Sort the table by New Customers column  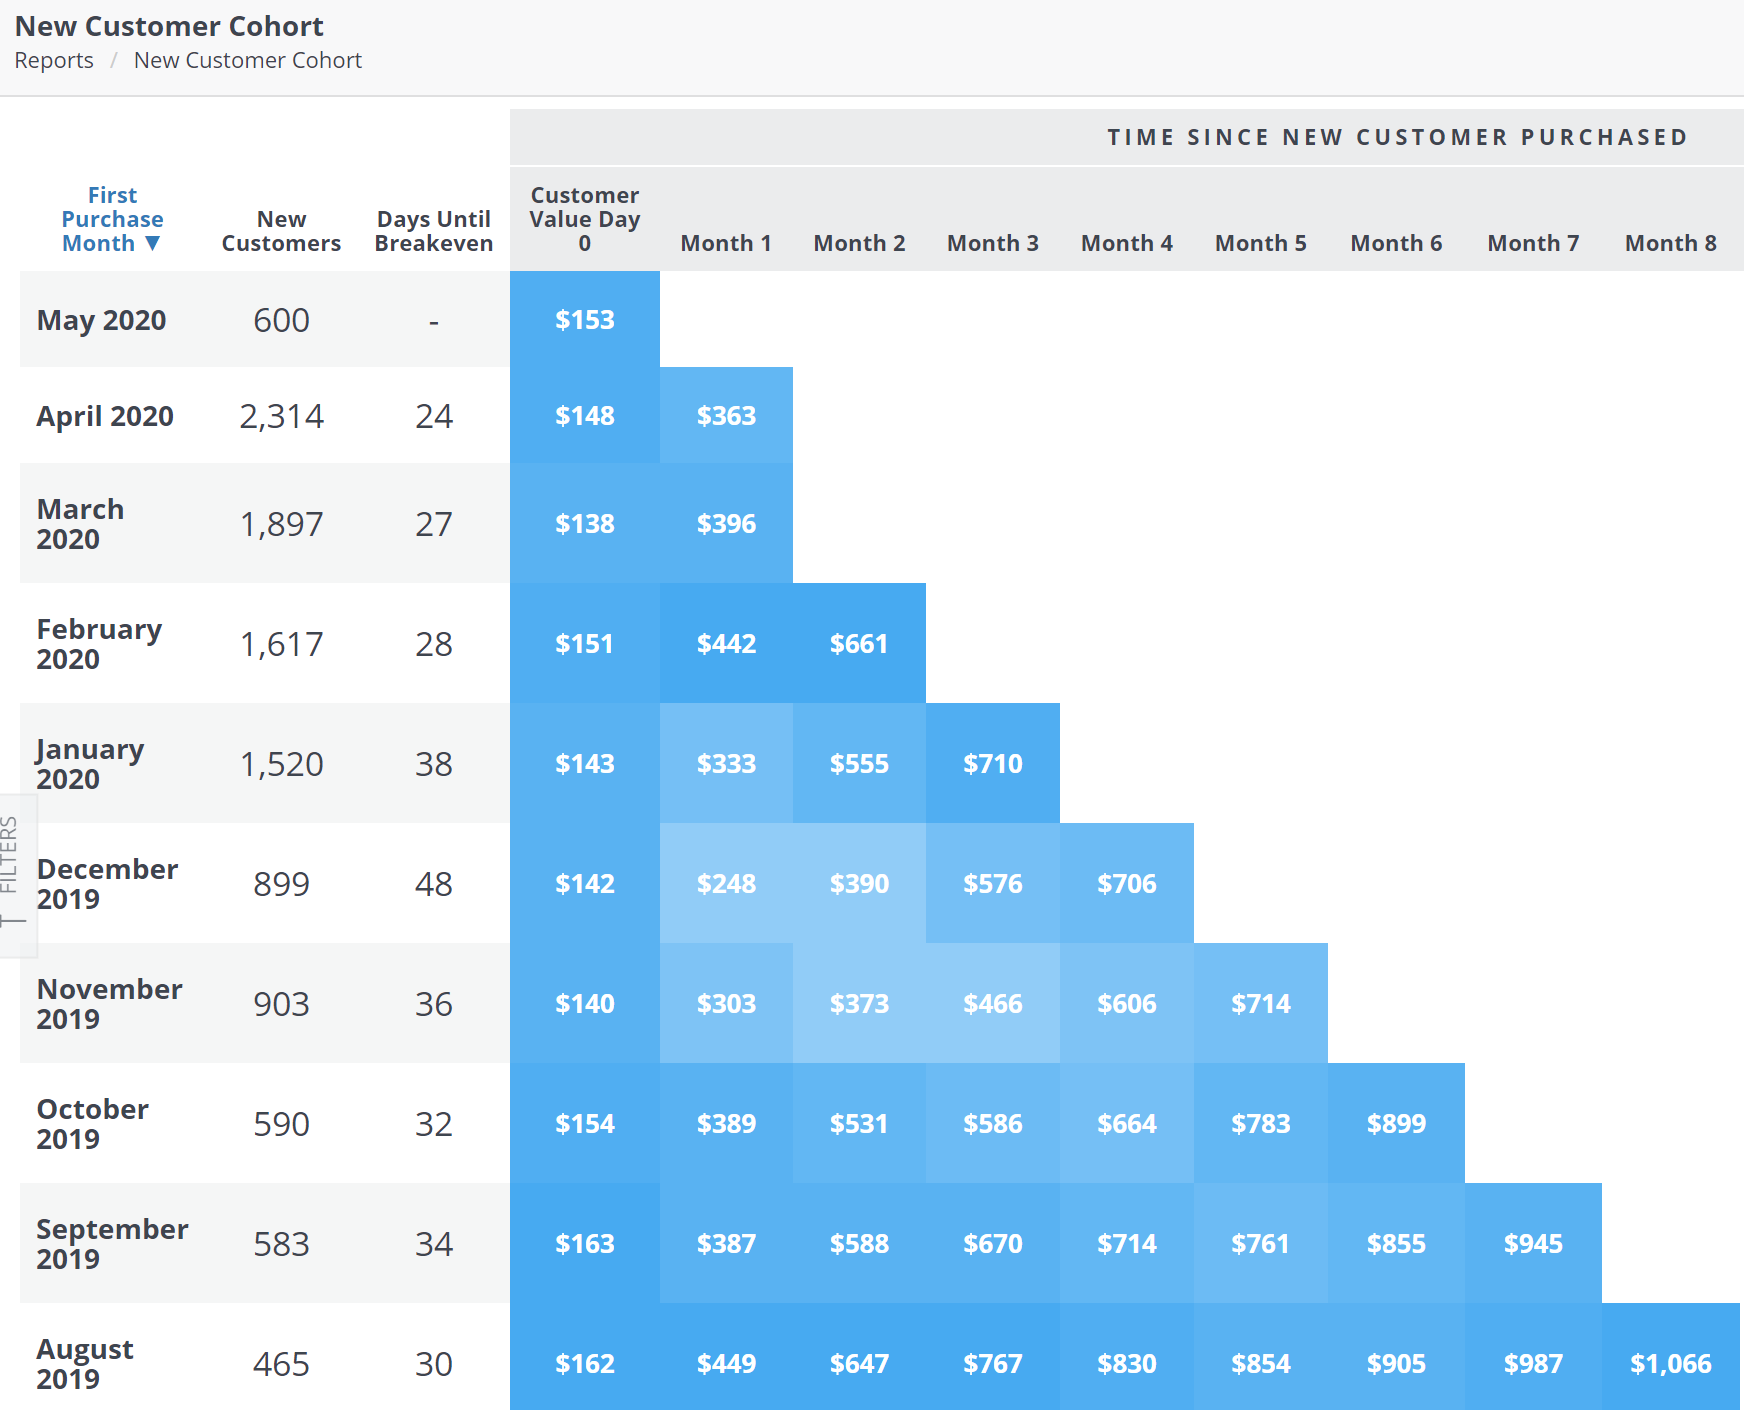tap(281, 231)
